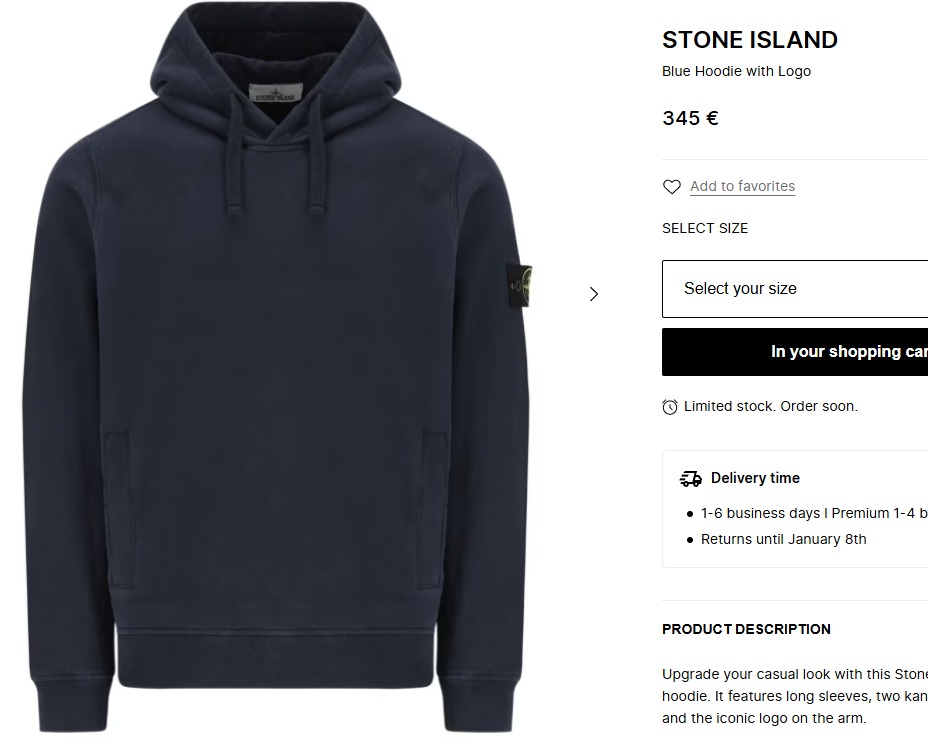Click the Limited stock. Order soon. notice
This screenshot has width=928, height=746.
[x=770, y=406]
